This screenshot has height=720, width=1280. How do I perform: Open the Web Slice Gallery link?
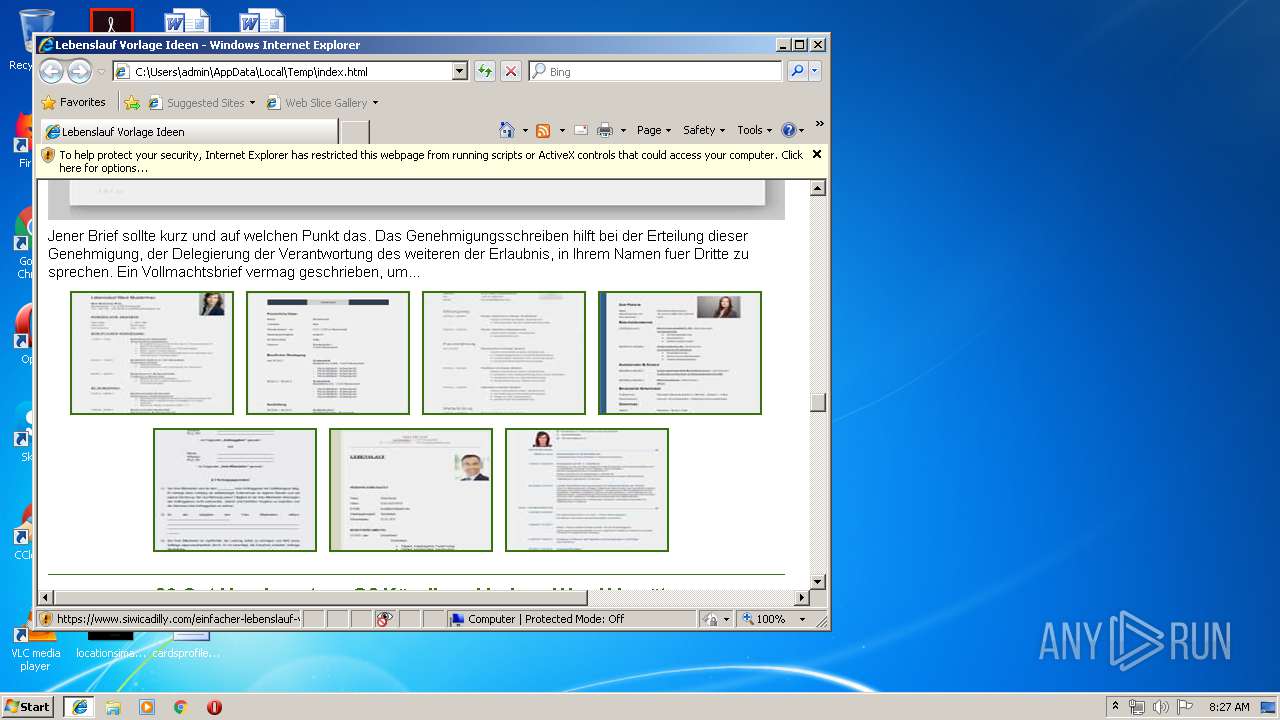click(322, 102)
